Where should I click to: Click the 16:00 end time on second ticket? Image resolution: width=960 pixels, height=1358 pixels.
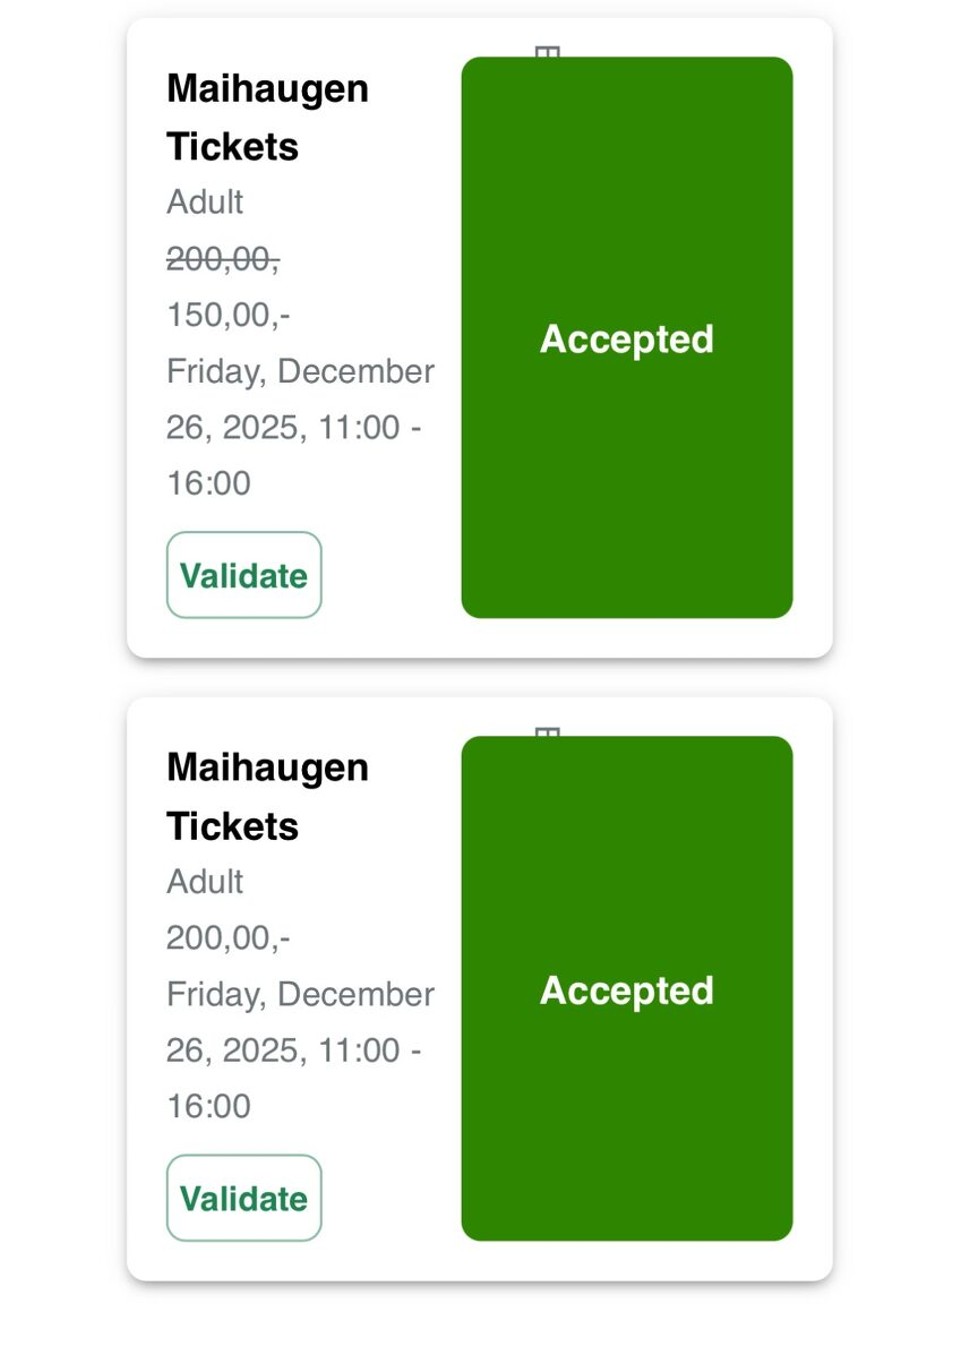point(209,1106)
